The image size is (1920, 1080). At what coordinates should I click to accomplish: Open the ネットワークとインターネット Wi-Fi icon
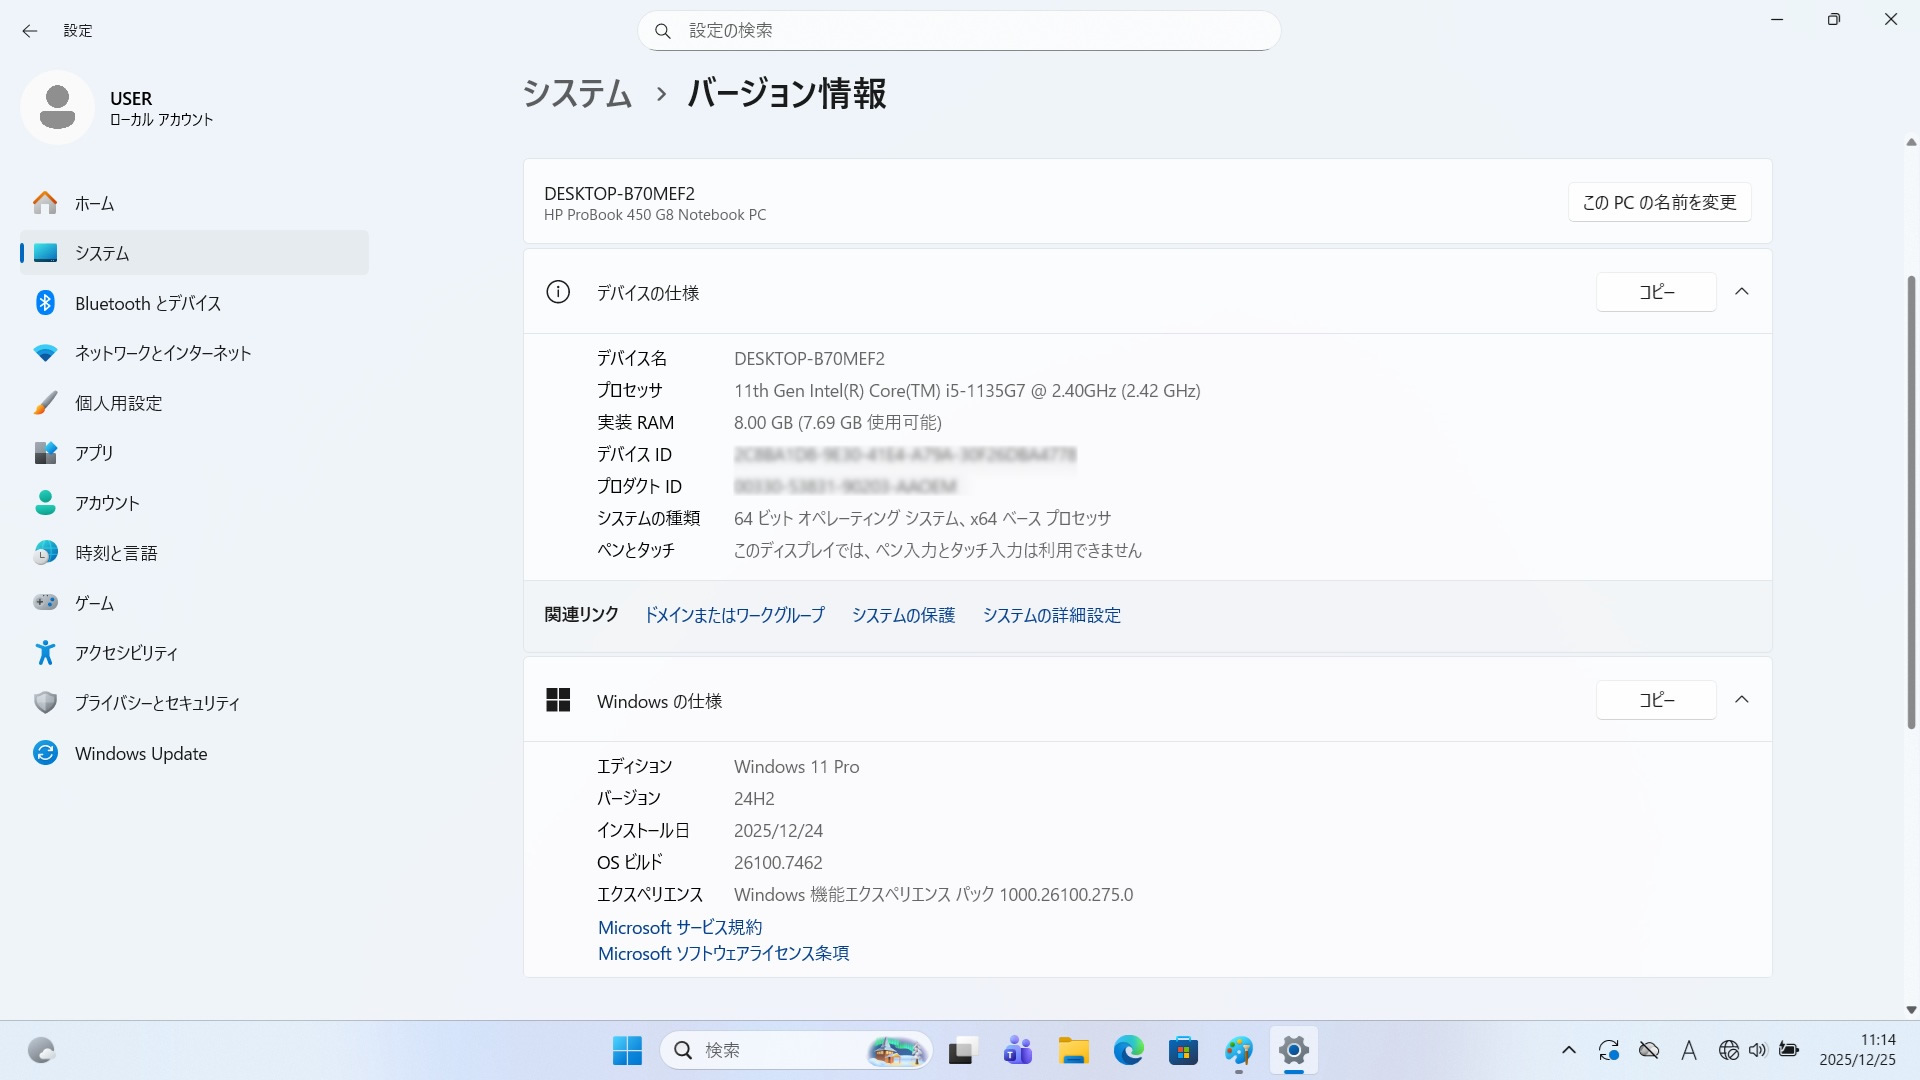click(45, 353)
